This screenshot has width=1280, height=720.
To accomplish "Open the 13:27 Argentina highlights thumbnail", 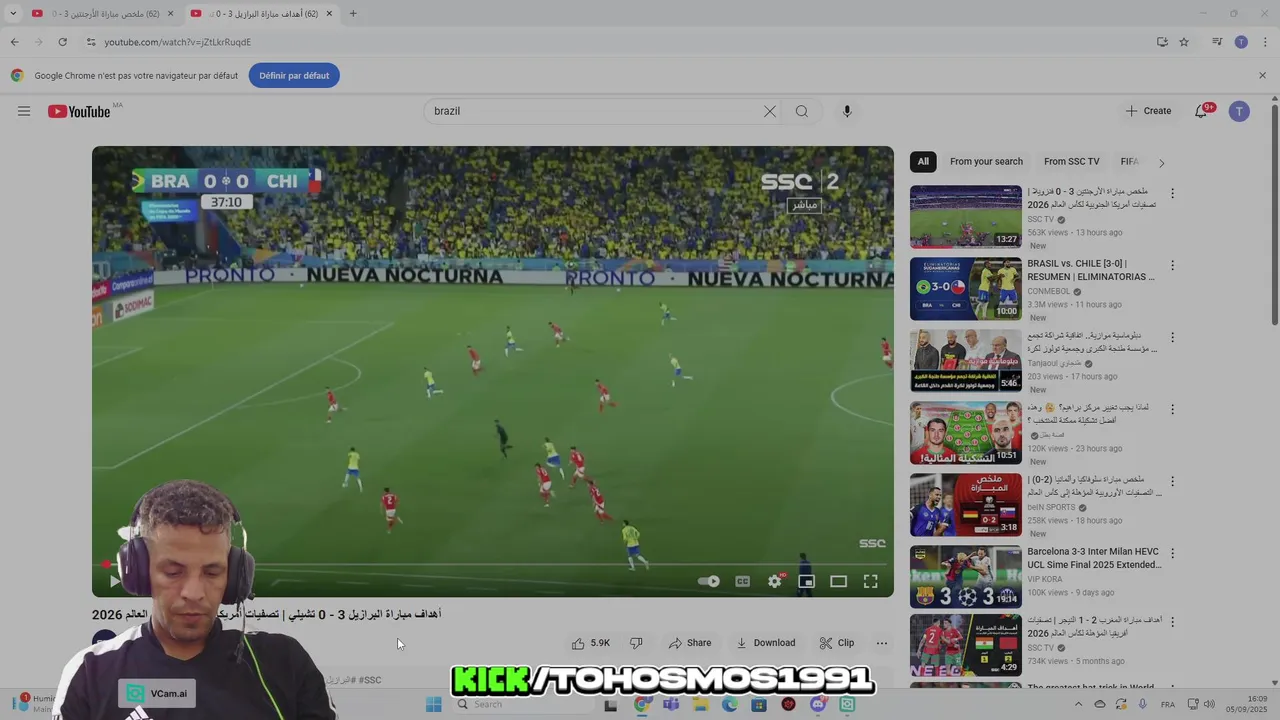I will pos(966,217).
